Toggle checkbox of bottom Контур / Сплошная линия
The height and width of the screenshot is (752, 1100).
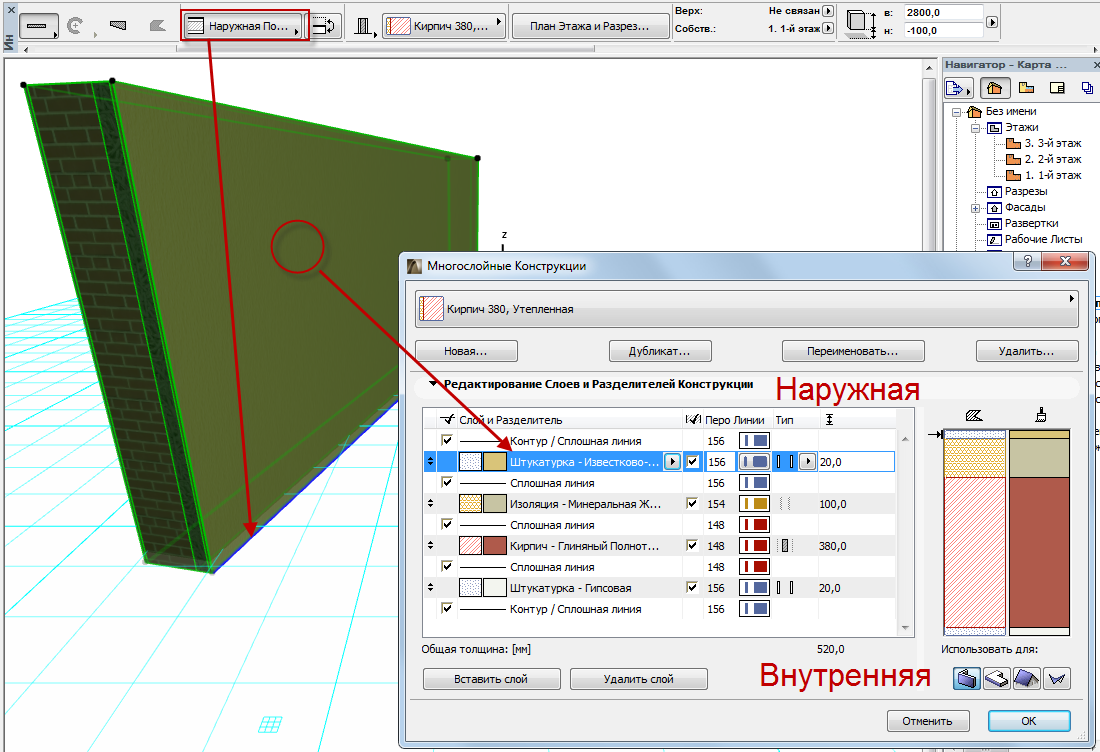(x=447, y=608)
